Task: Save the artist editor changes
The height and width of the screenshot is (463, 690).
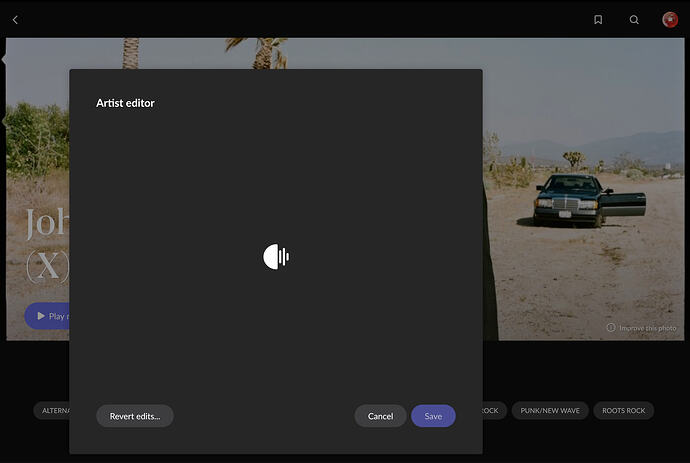Action: pos(433,416)
